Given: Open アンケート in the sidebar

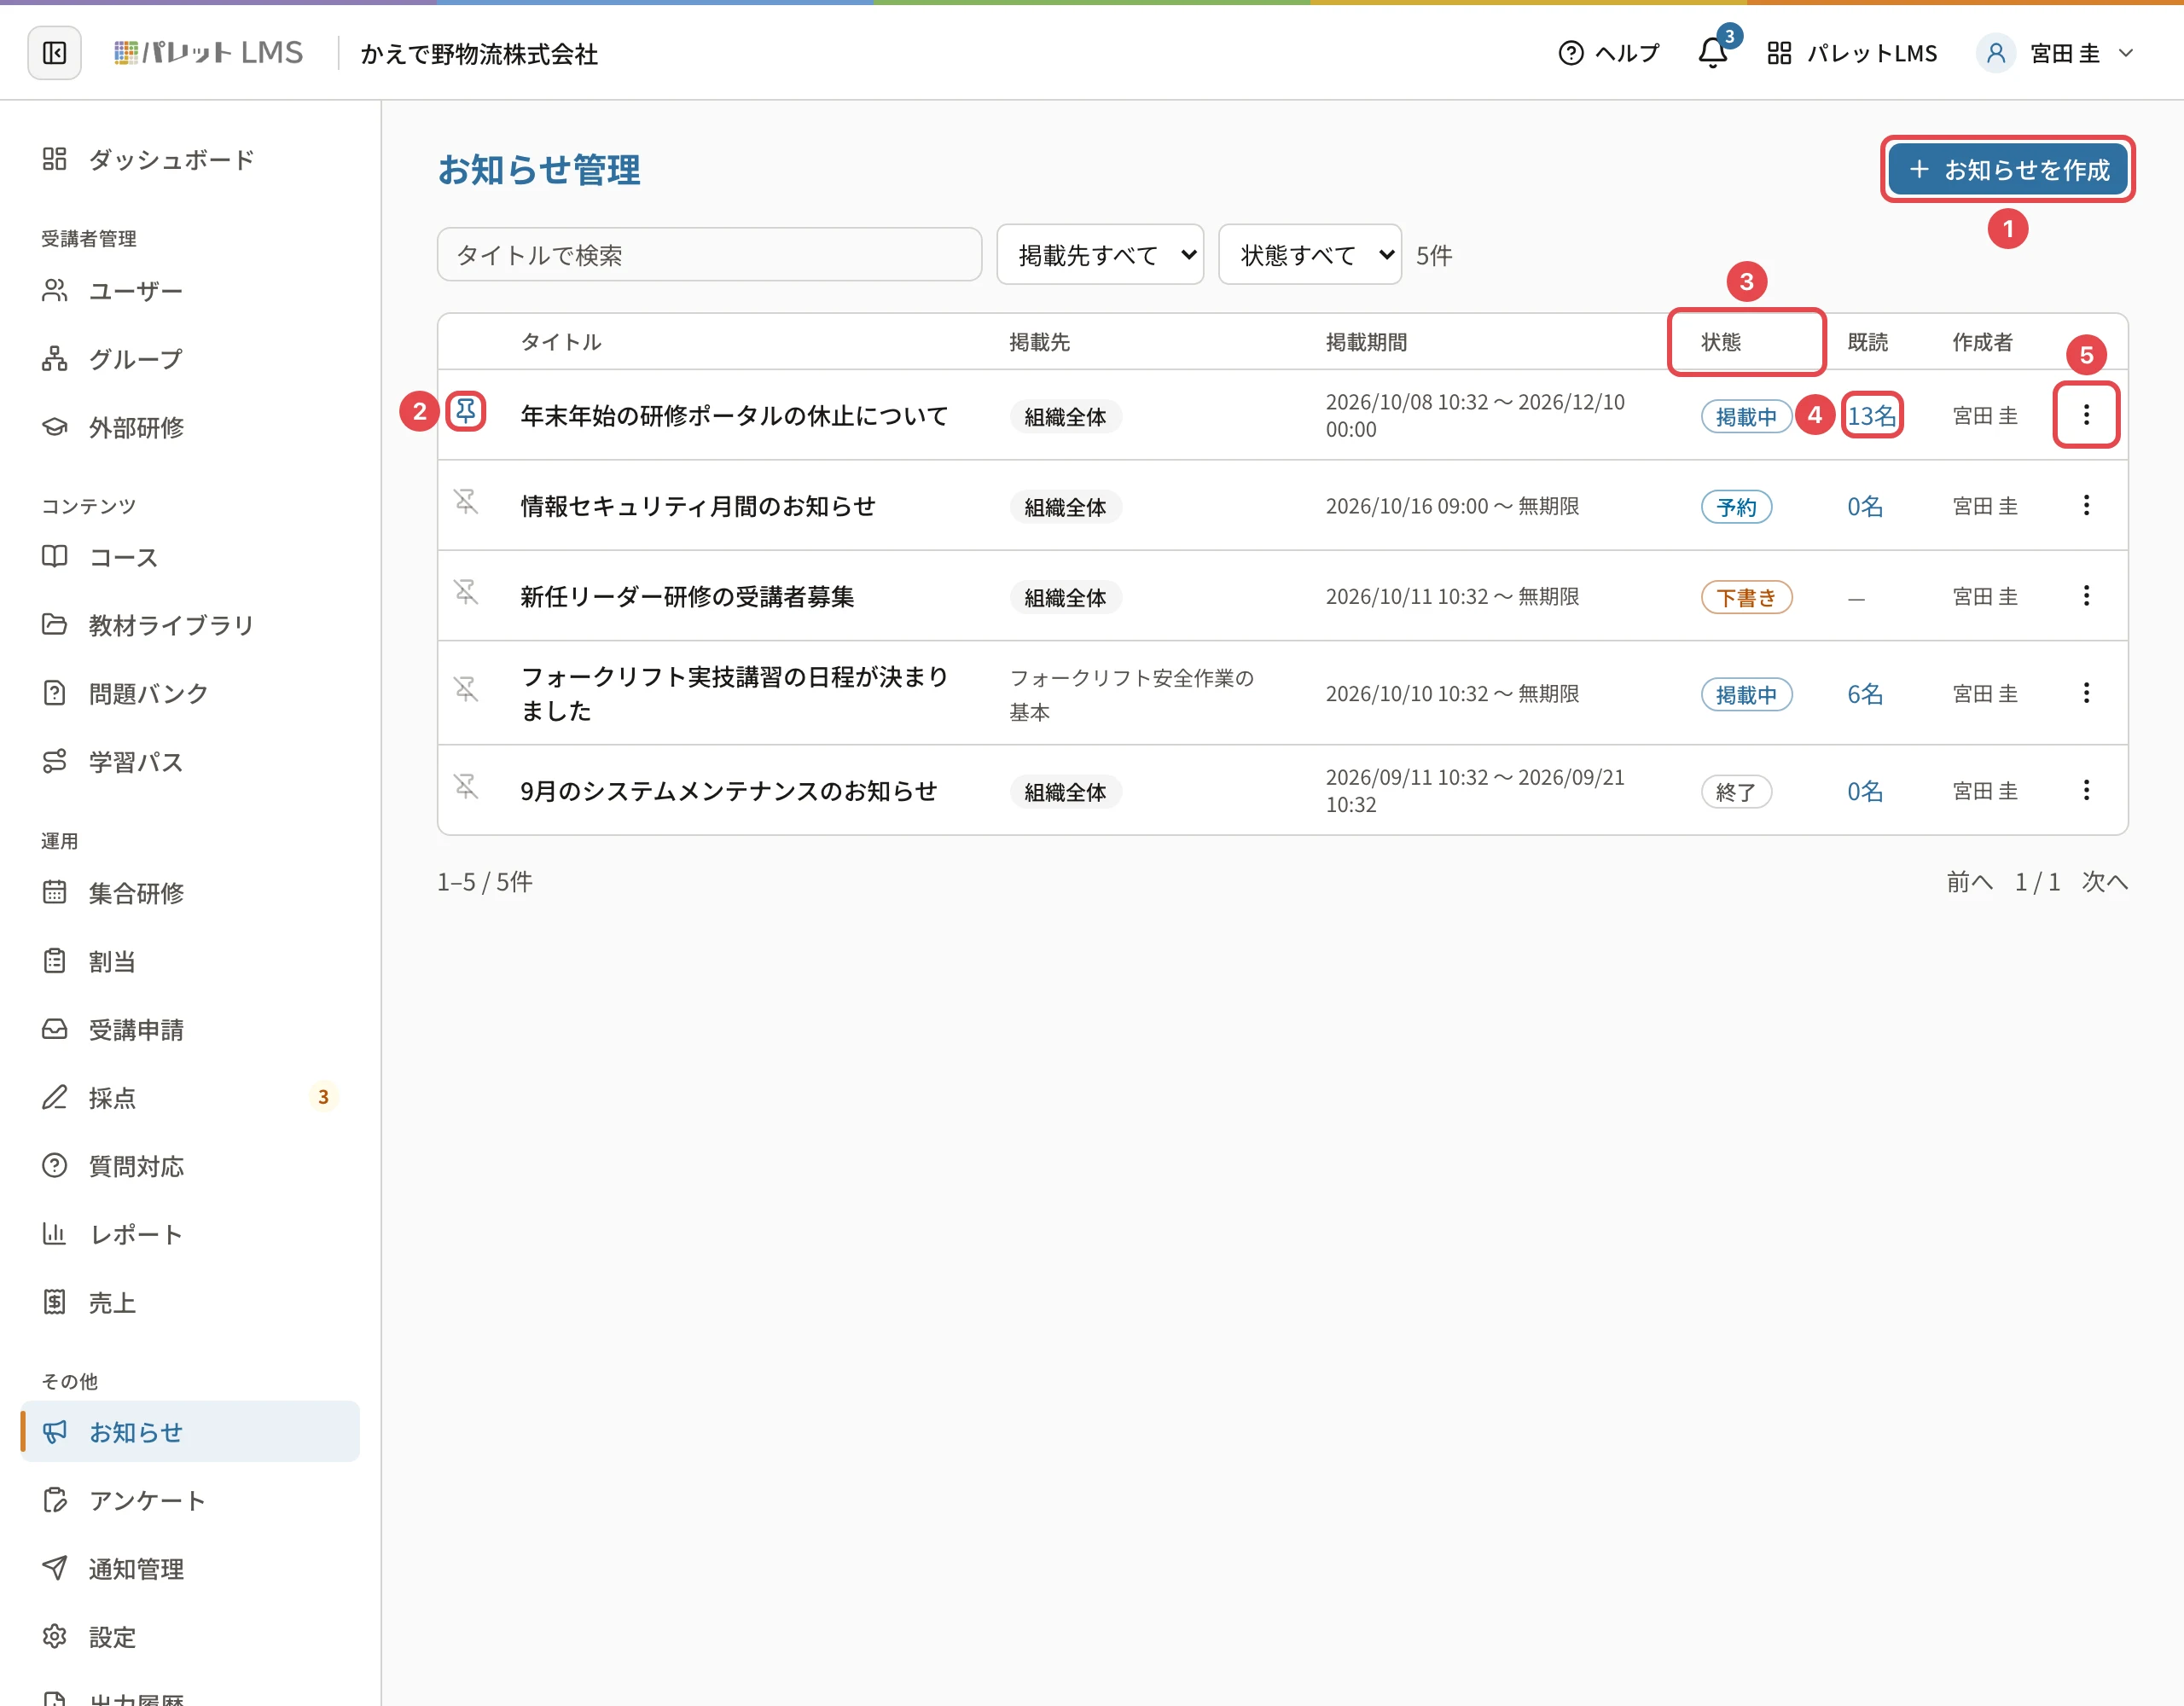Looking at the screenshot, I should click(190, 1501).
